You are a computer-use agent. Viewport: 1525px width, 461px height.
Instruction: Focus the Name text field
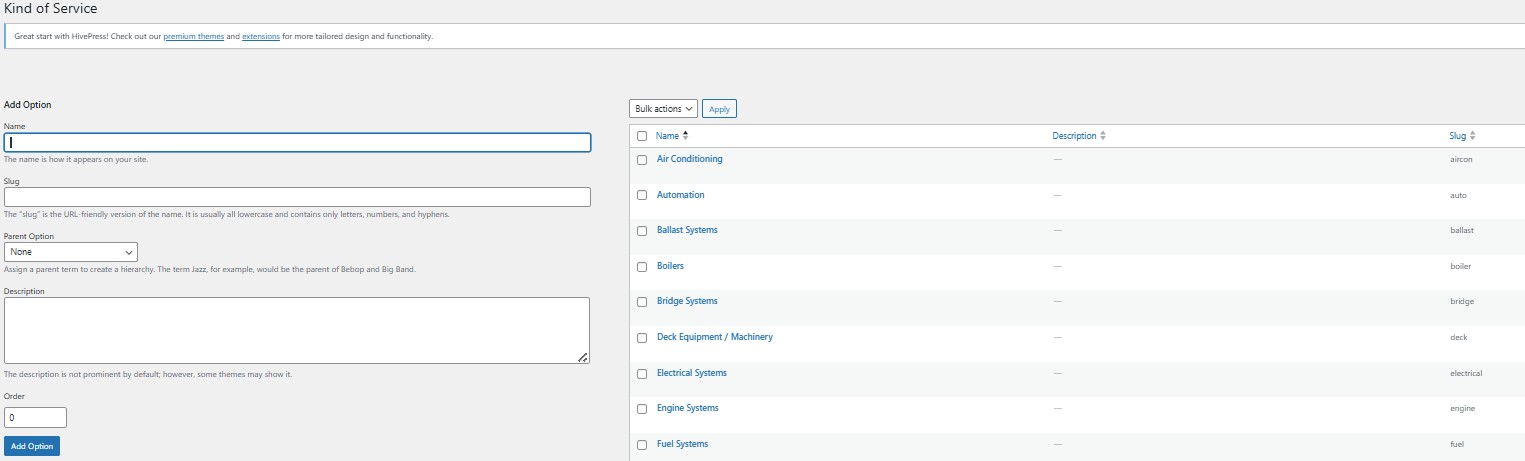click(x=297, y=143)
